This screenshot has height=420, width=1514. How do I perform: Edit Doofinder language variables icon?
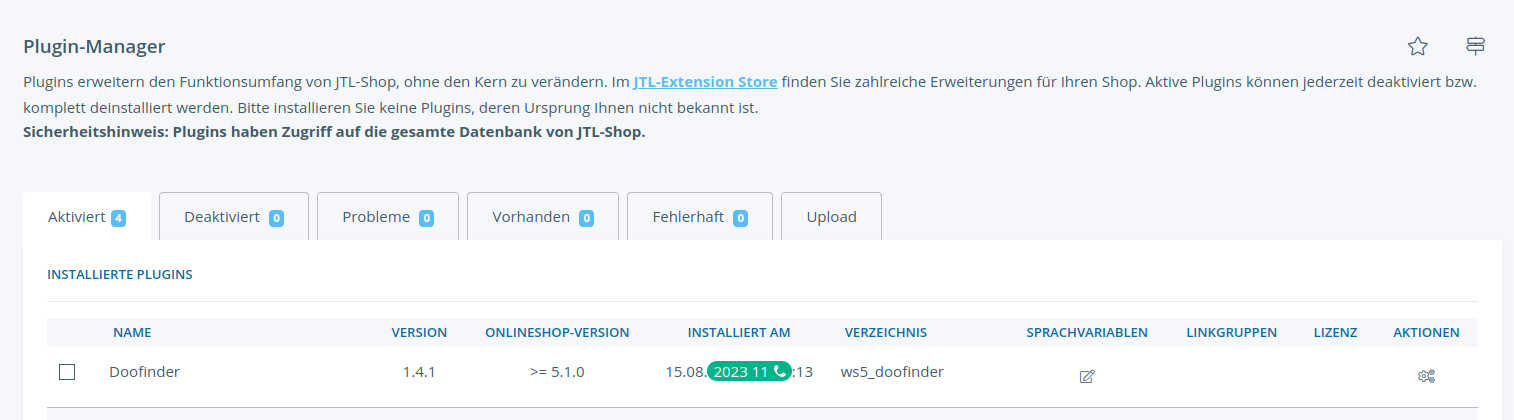point(1087,376)
